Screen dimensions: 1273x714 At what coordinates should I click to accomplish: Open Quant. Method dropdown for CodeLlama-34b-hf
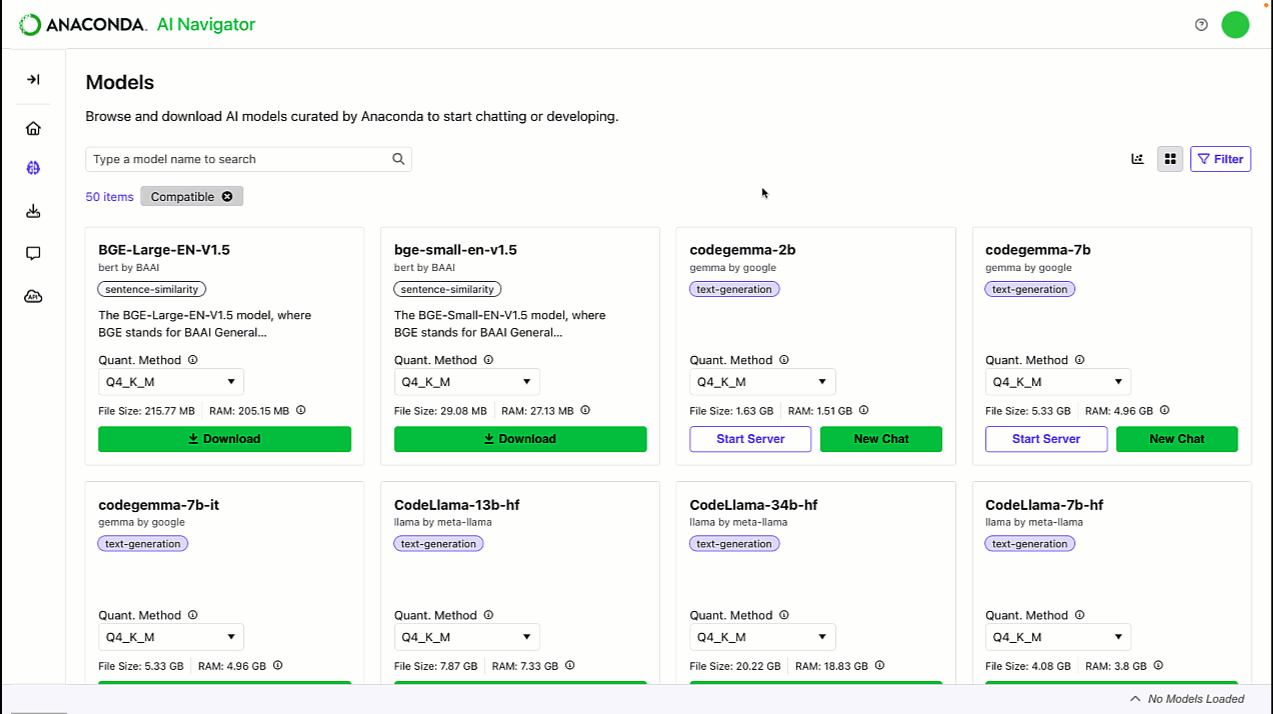tap(762, 636)
